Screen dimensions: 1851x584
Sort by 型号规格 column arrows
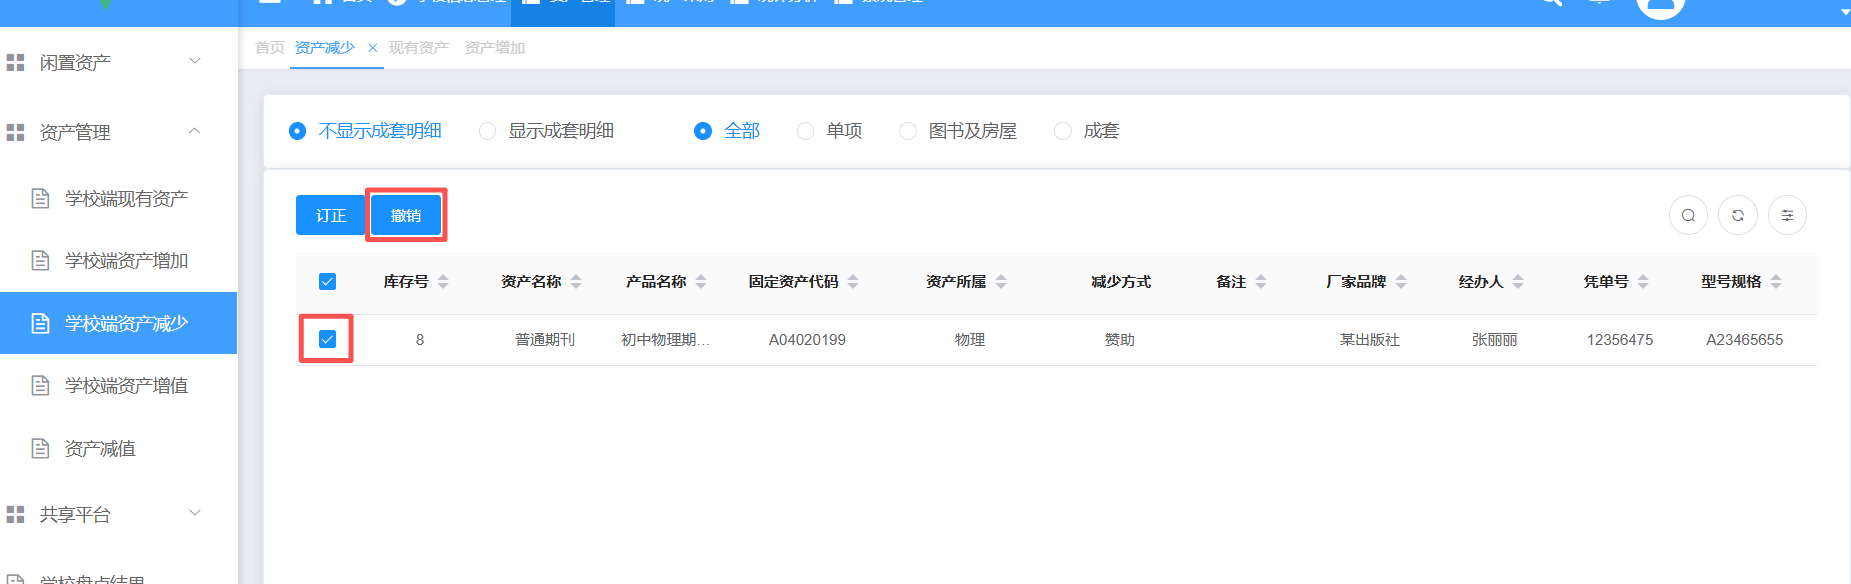tap(1776, 282)
